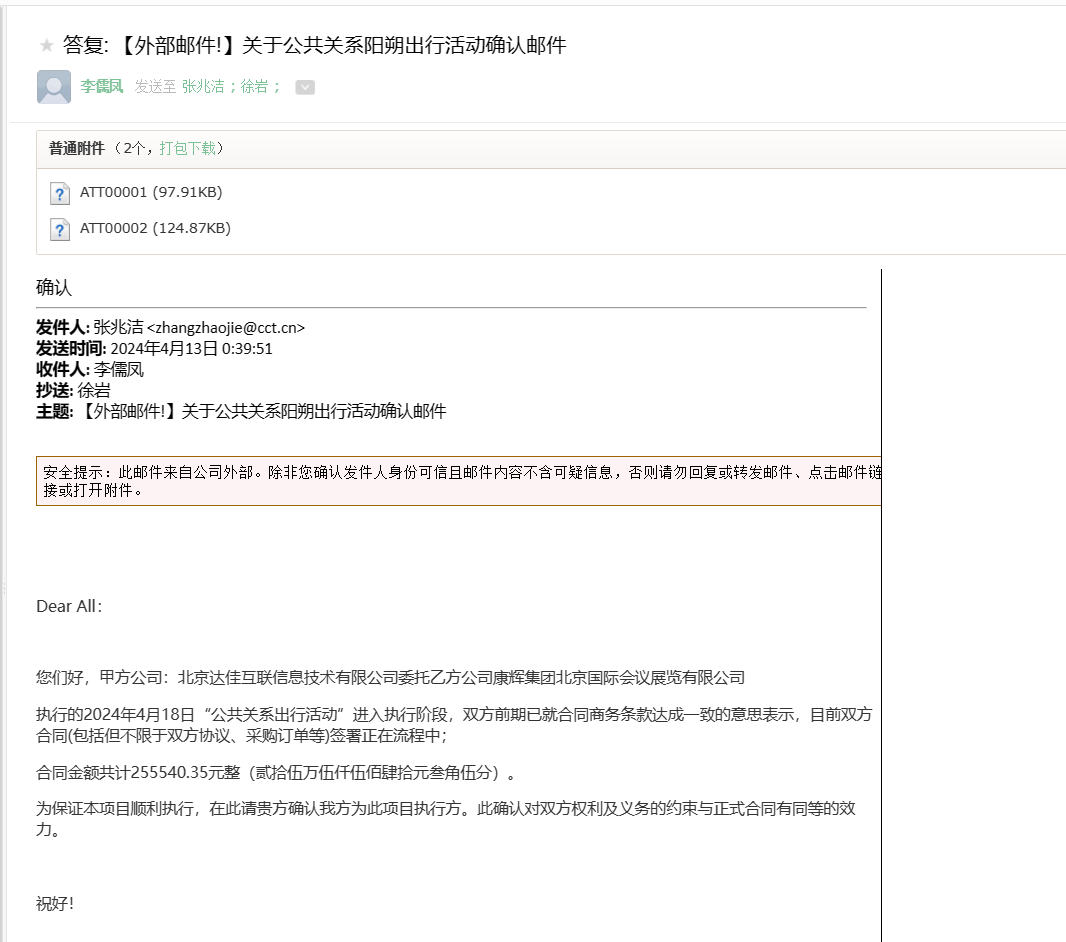
Task: Click the 主题 line in quoted header
Action: click(241, 411)
